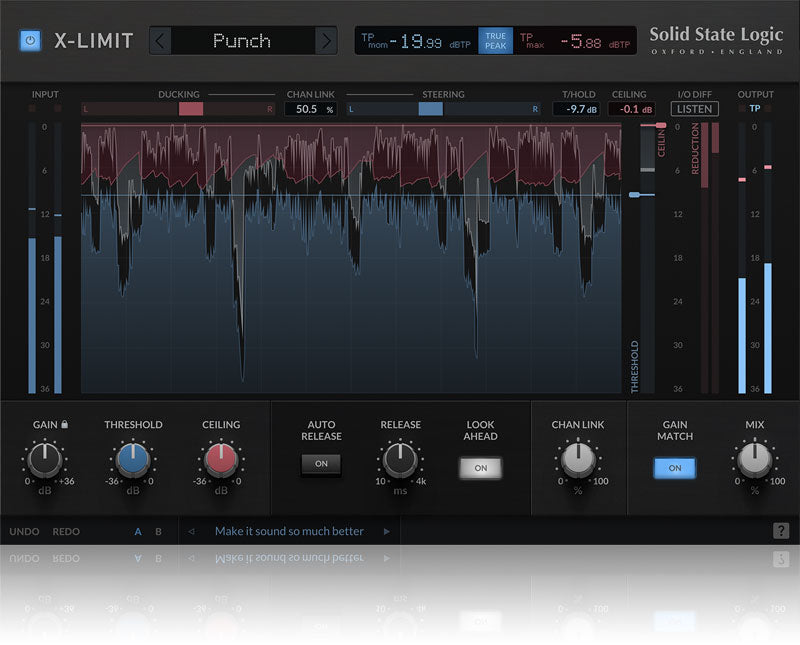Screen dimensions: 800x645
Task: Click the Chan Link knob
Action: point(578,459)
